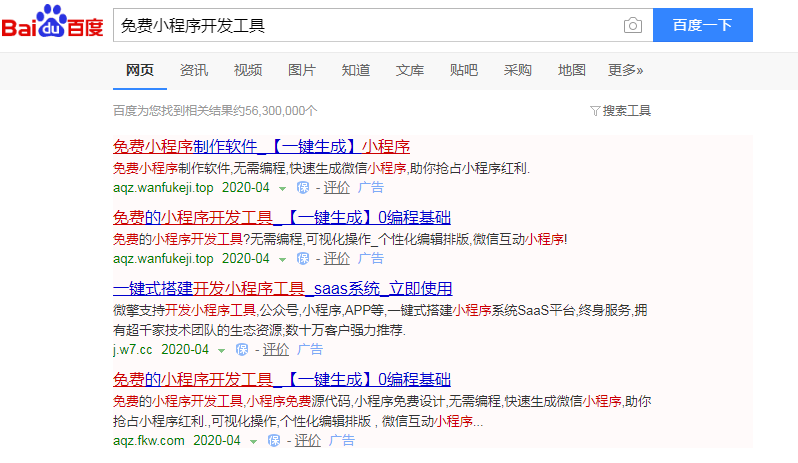Click 评价 on aqz.fkw.com result
798x463 pixels.
[307, 441]
